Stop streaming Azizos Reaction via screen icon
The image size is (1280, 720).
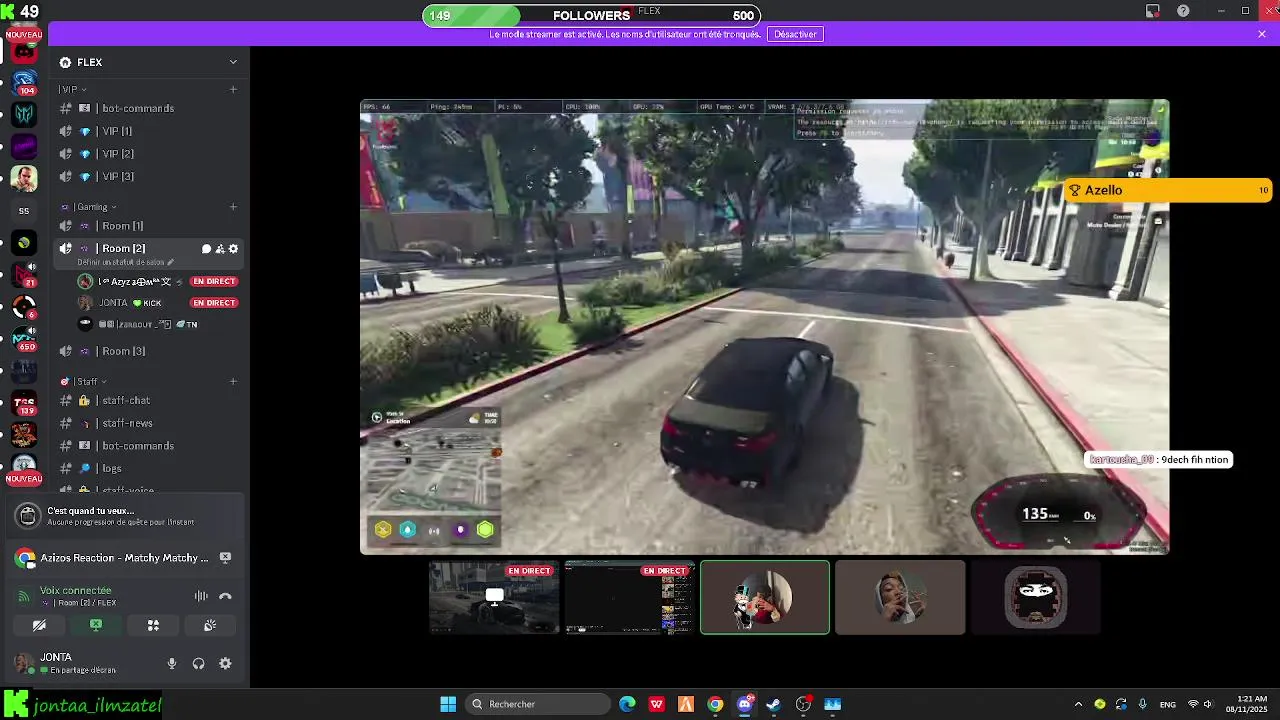[225, 558]
